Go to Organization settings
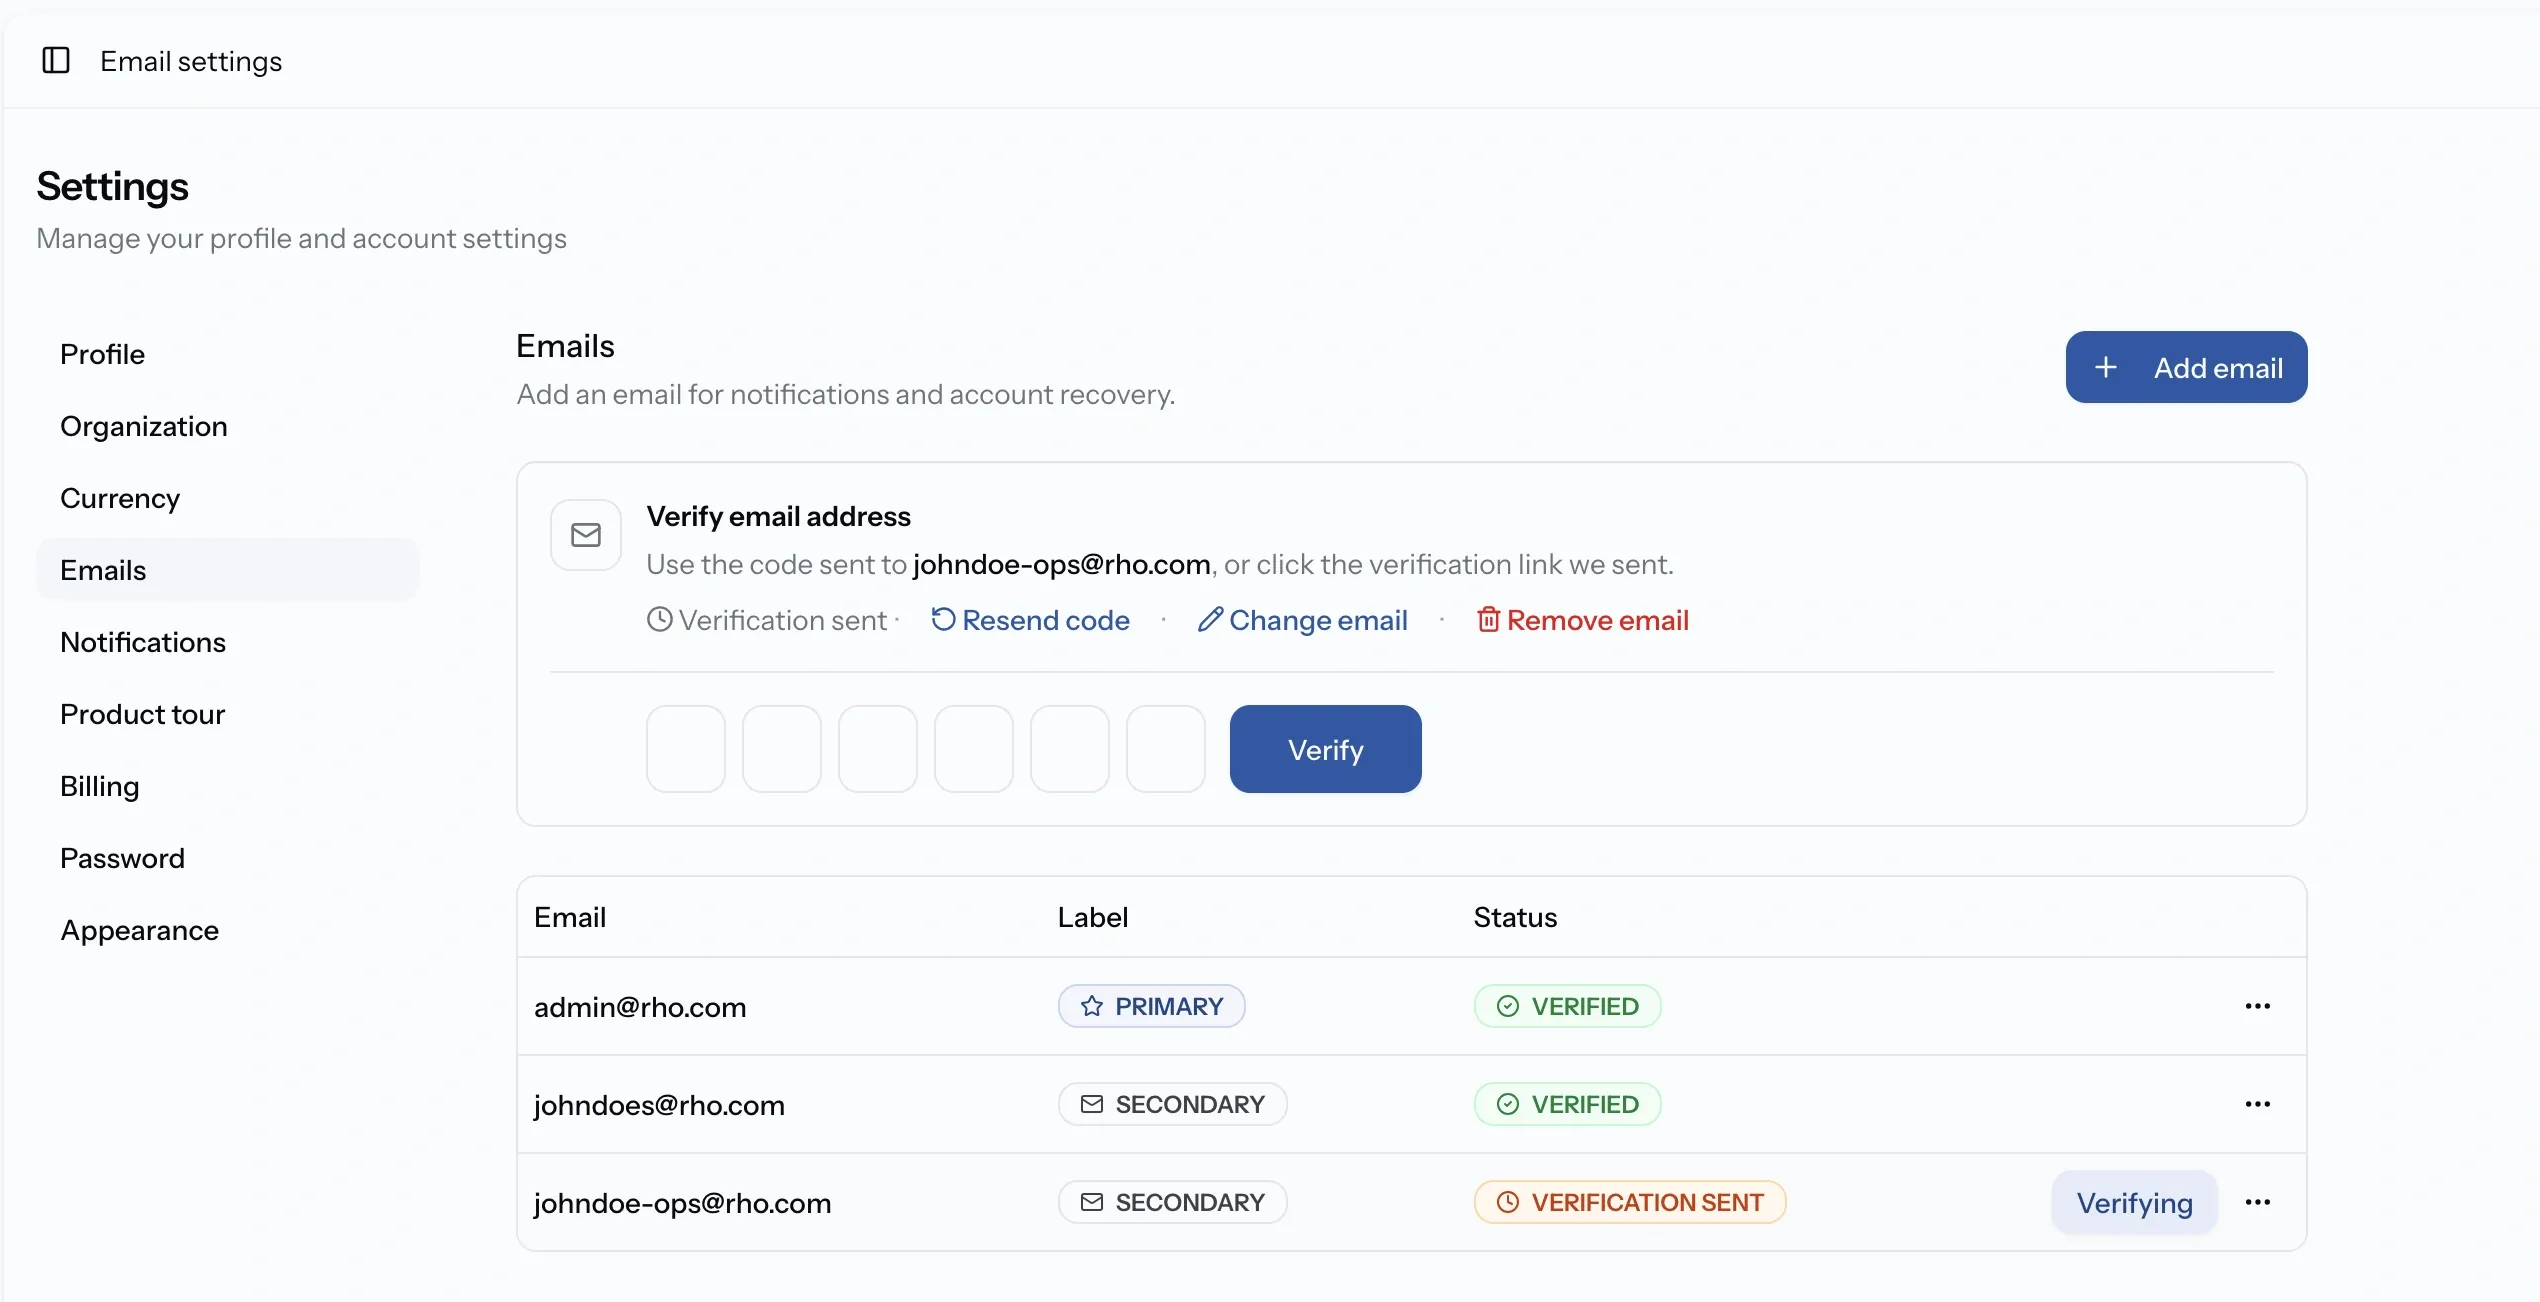2540x1302 pixels. click(228, 426)
